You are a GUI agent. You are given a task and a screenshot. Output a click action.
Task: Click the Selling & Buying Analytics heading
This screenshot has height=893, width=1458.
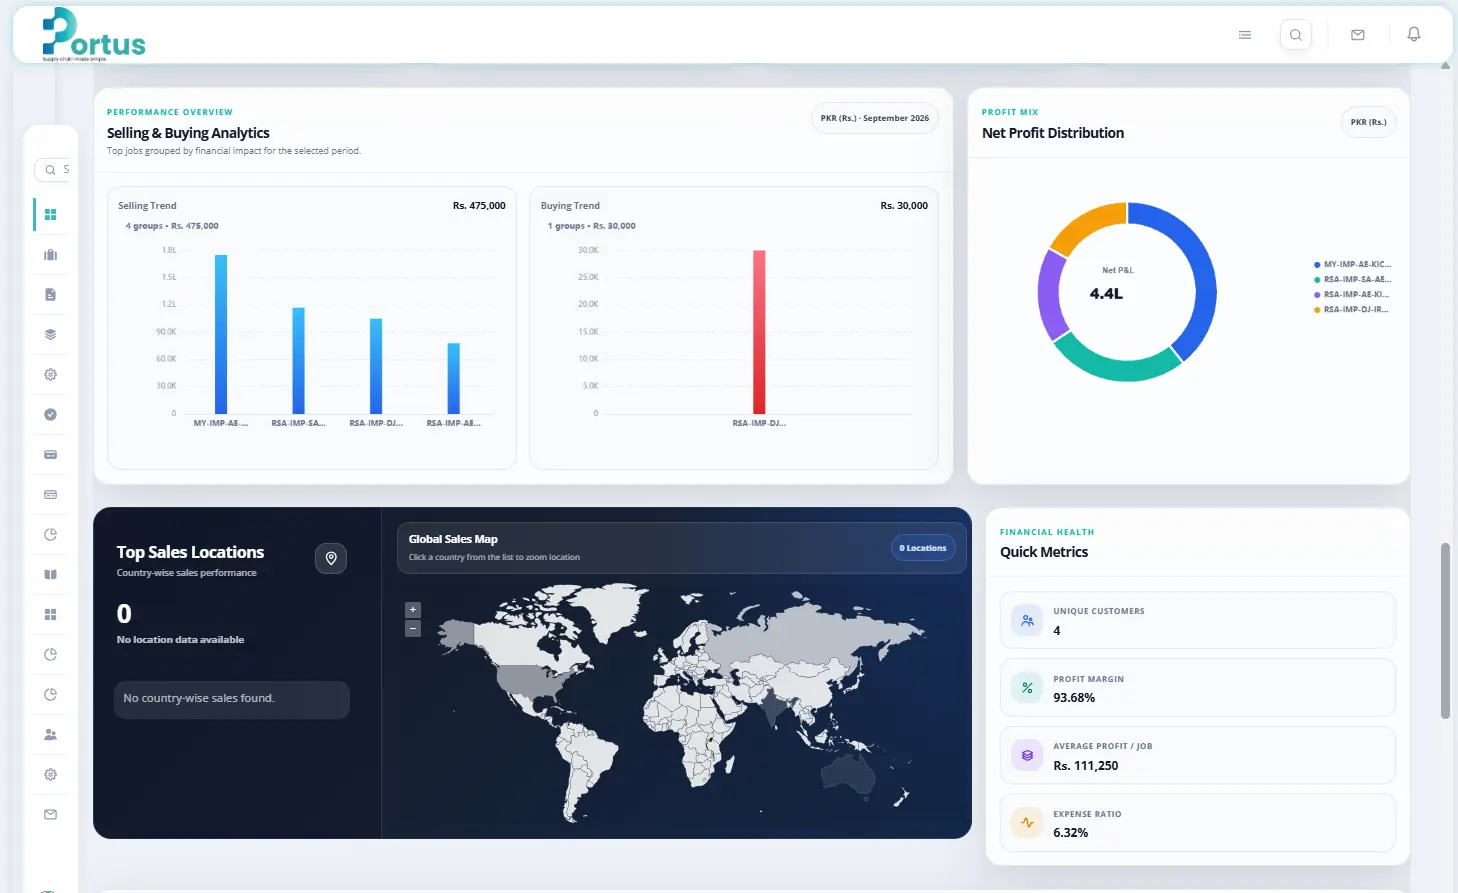(x=188, y=133)
